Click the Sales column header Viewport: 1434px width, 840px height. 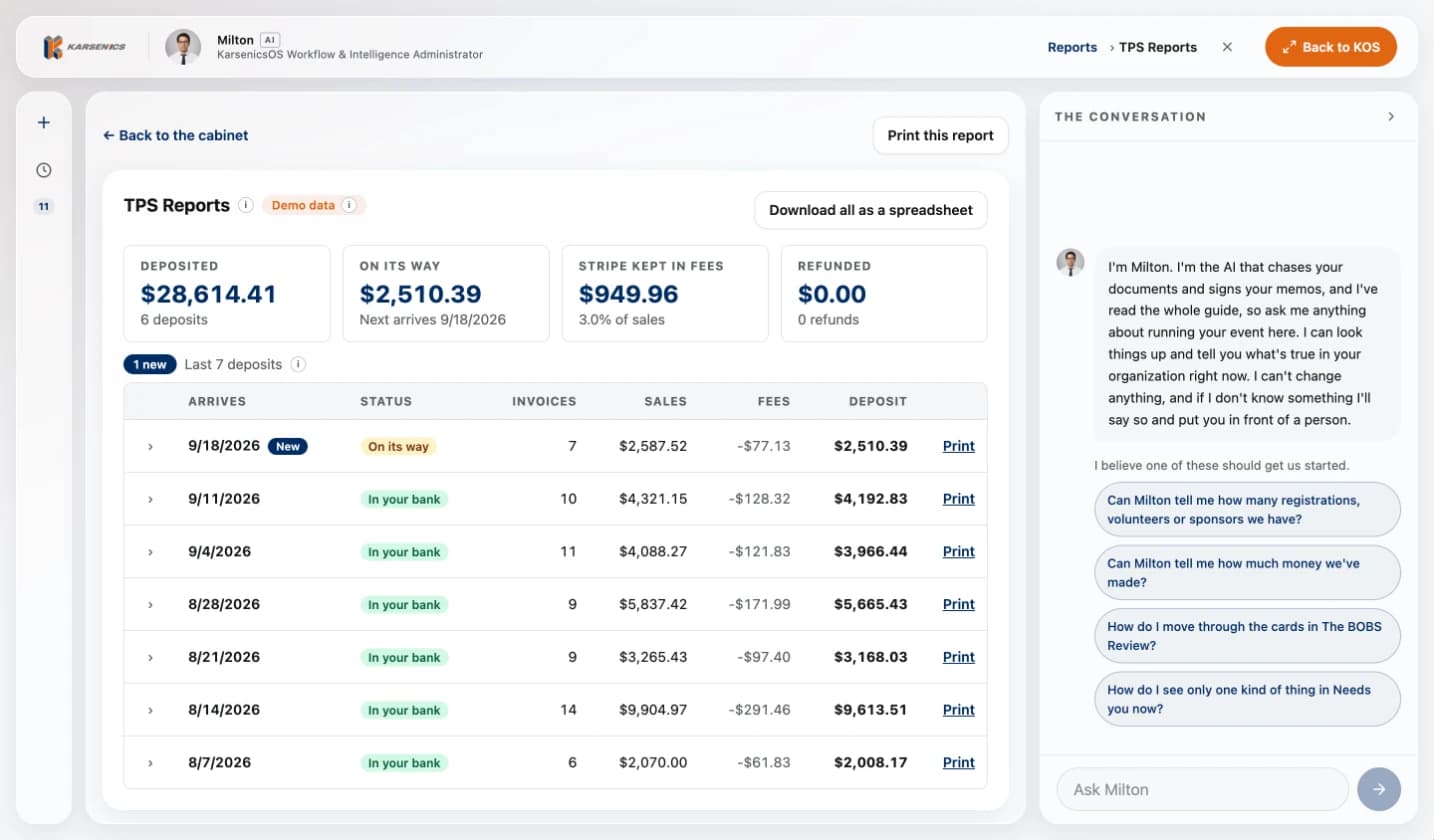coord(665,401)
